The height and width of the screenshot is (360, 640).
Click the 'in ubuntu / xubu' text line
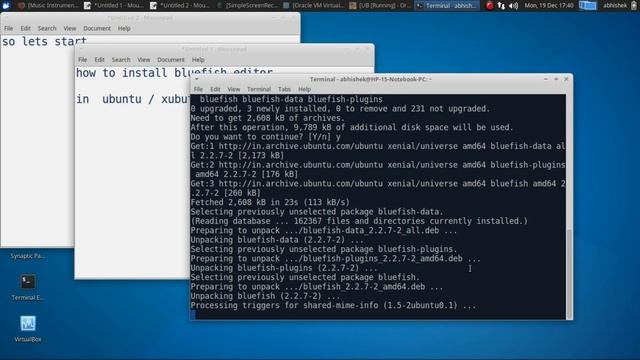pyautogui.click(x=133, y=99)
